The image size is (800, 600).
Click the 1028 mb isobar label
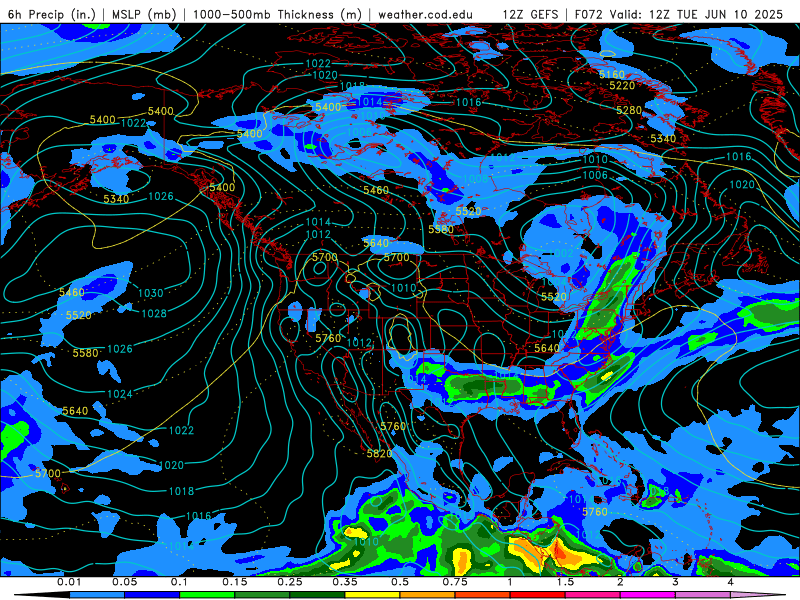coord(154,314)
